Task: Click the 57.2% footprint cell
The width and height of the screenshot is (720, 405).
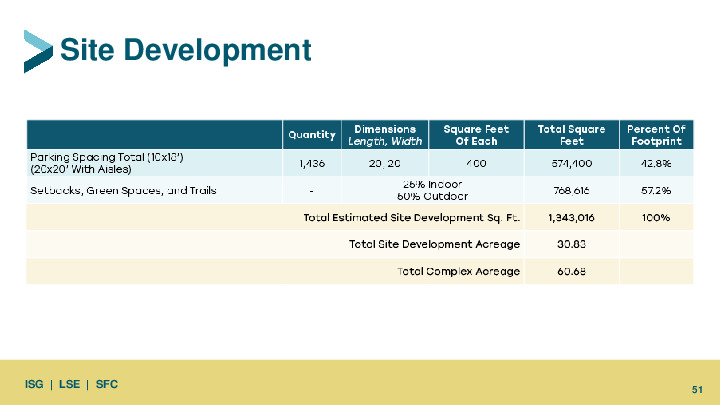Action: coord(656,190)
